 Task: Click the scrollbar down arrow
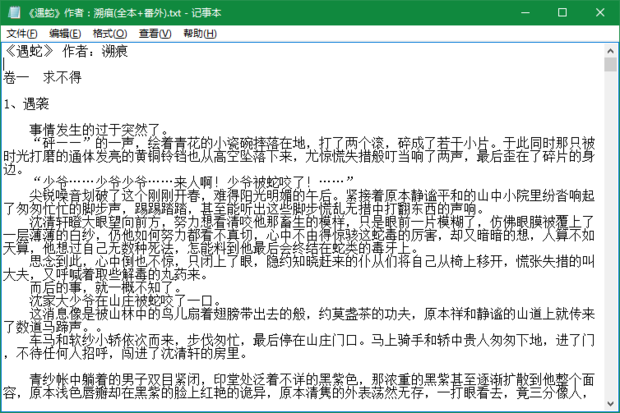click(611, 405)
